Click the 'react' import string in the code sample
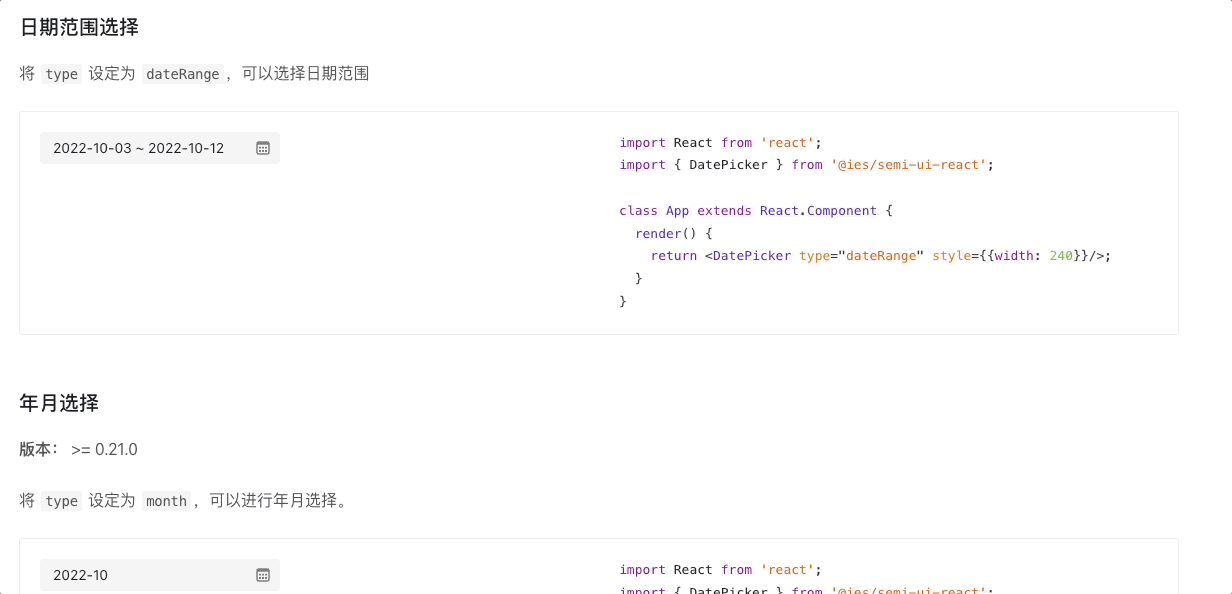 tap(788, 142)
